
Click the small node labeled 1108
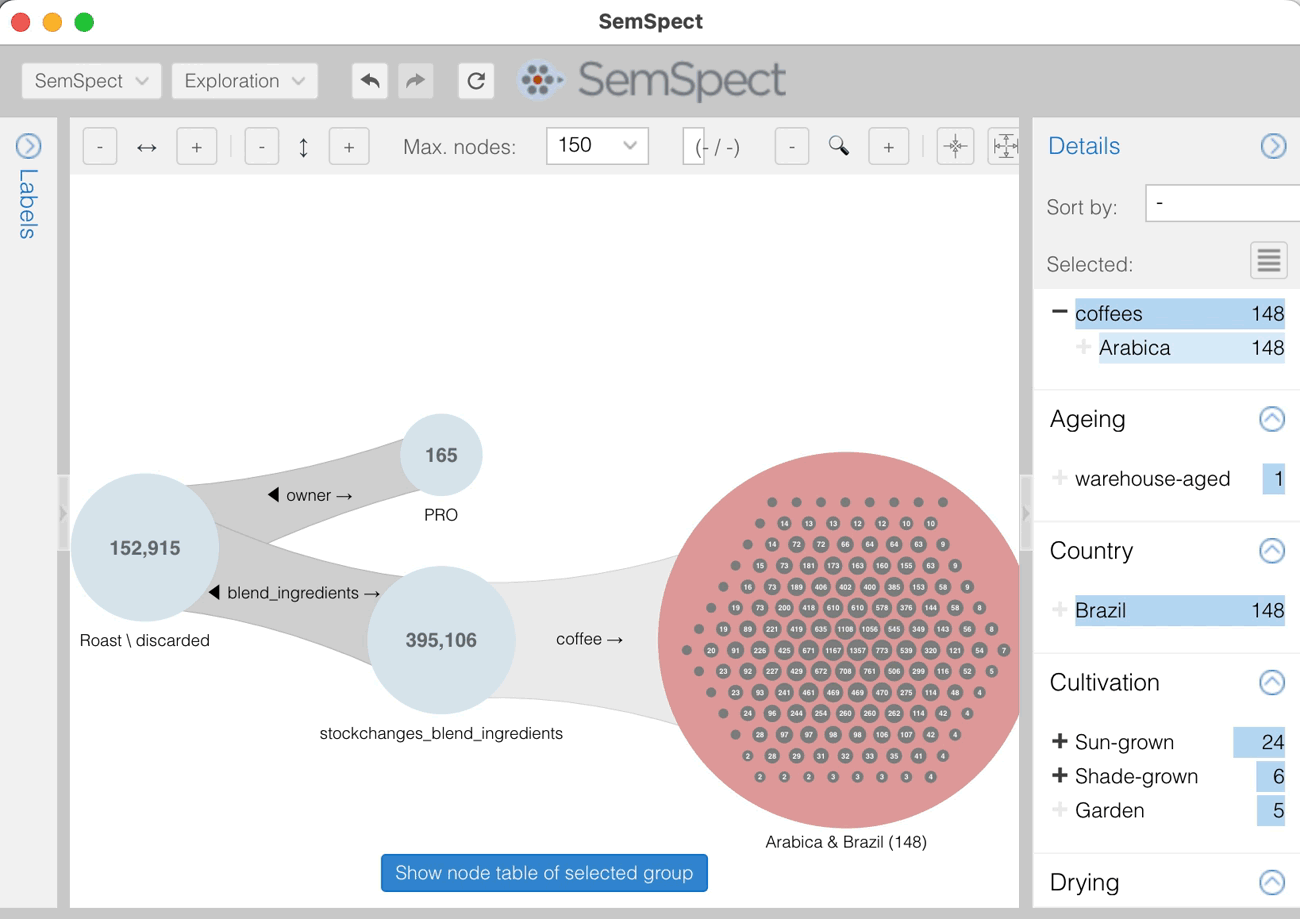coord(845,629)
